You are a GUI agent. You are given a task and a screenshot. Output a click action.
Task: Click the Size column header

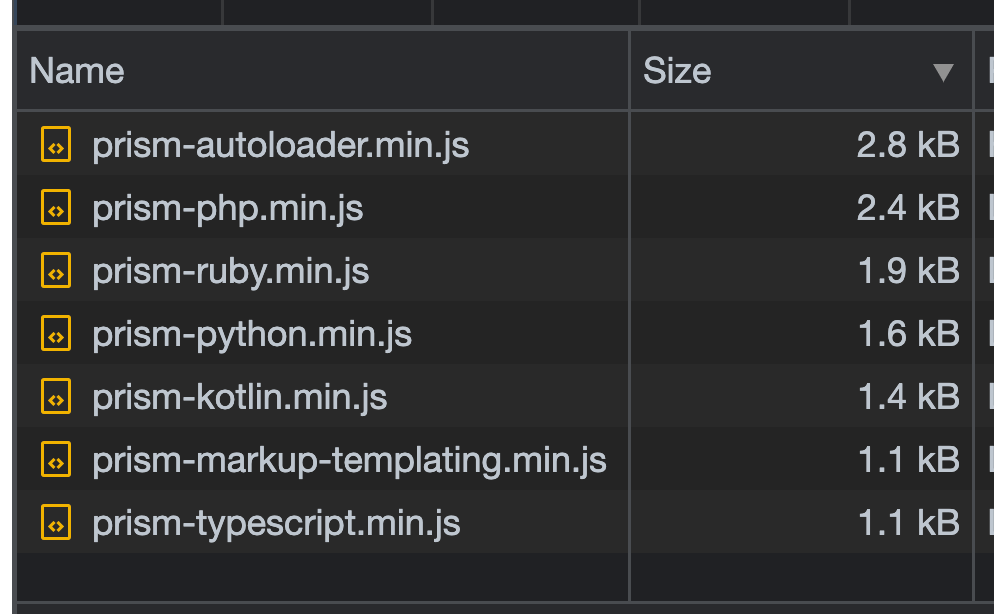pyautogui.click(x=680, y=70)
